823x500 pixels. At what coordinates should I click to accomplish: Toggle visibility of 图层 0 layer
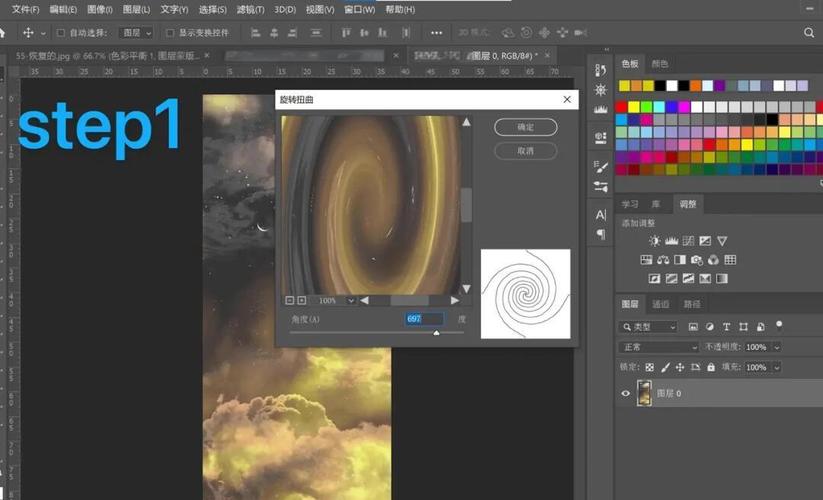pyautogui.click(x=626, y=394)
